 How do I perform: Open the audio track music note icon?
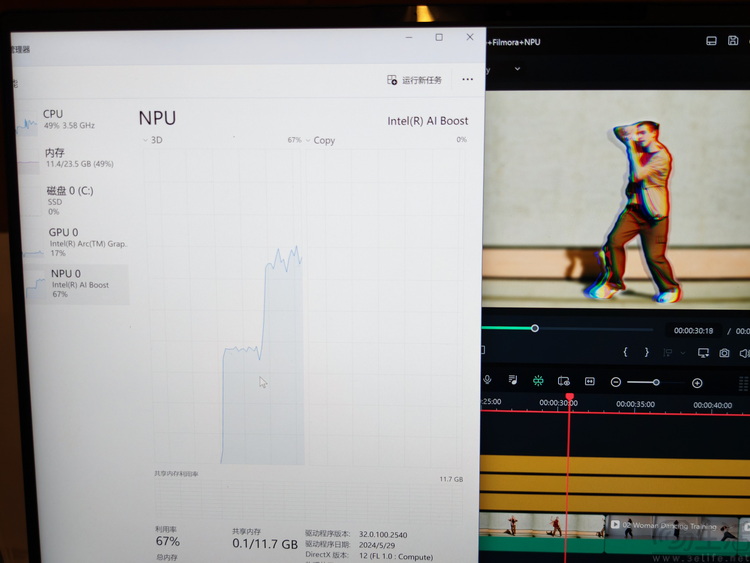click(513, 380)
